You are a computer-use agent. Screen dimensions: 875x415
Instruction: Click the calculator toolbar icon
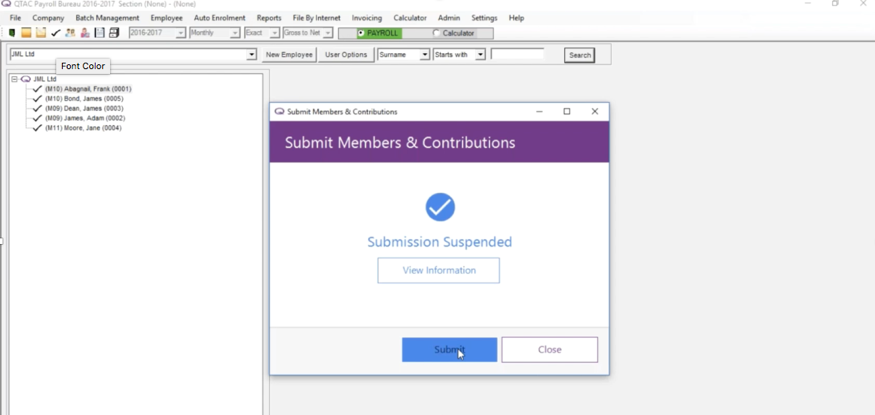pos(114,33)
